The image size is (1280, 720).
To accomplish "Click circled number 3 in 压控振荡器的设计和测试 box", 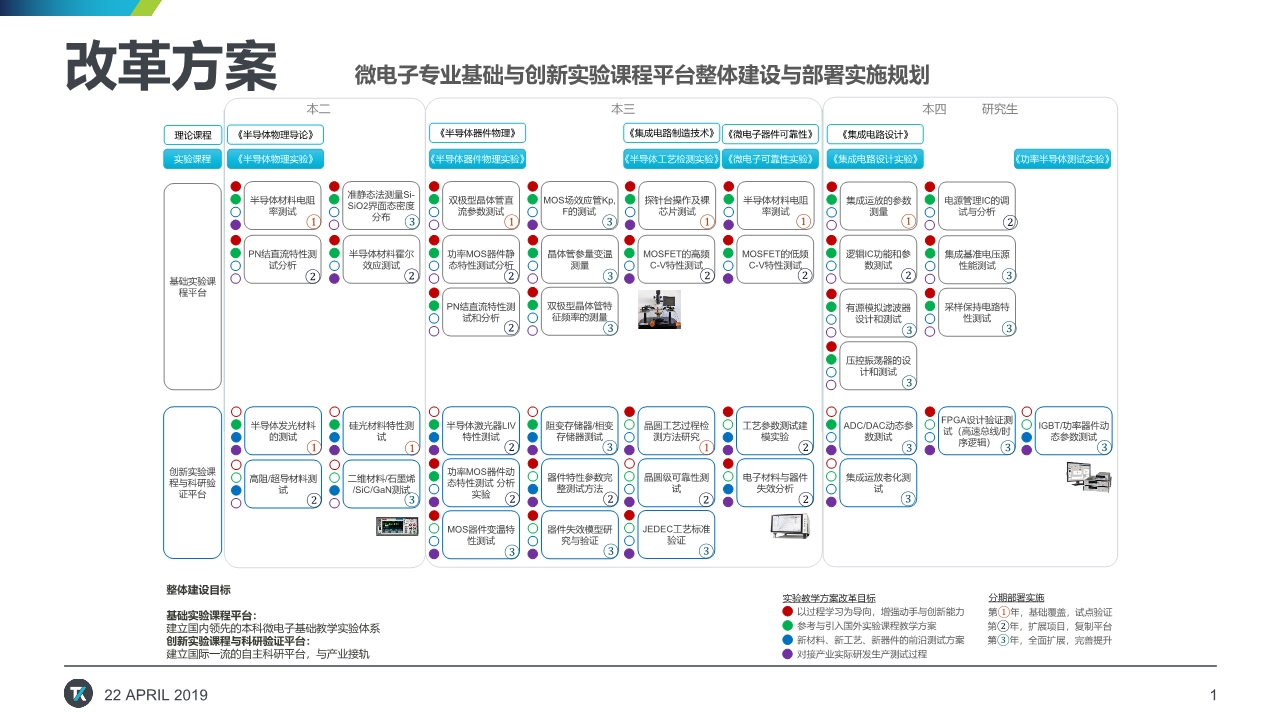I will [908, 382].
